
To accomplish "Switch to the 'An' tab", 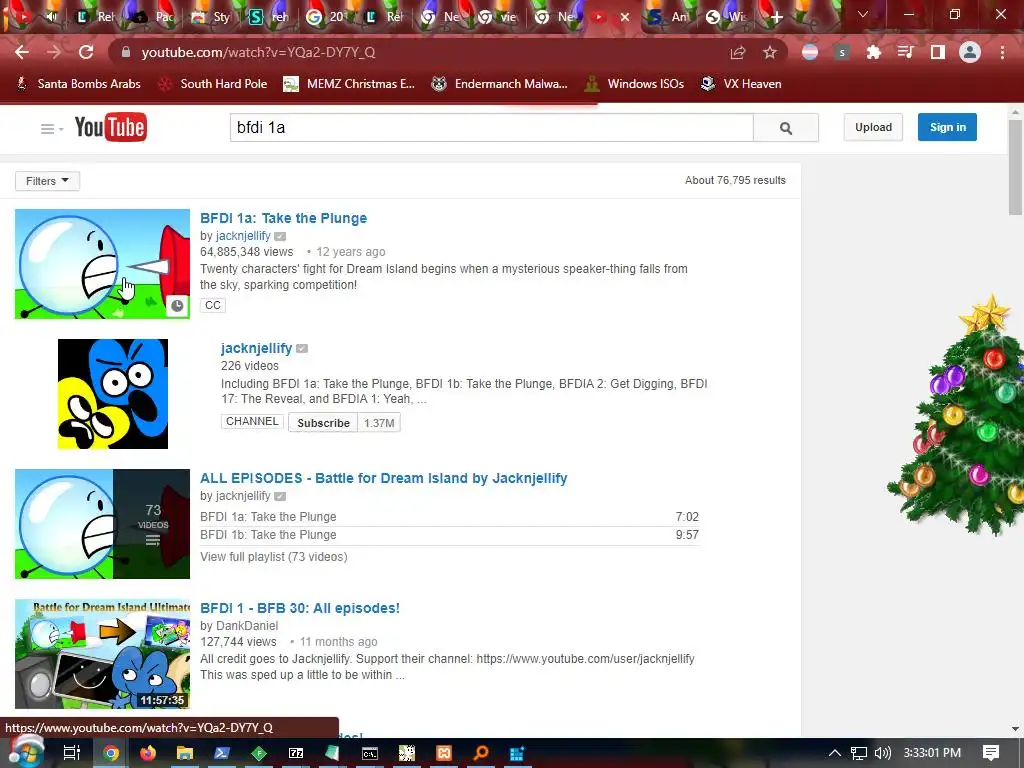I will pos(668,17).
